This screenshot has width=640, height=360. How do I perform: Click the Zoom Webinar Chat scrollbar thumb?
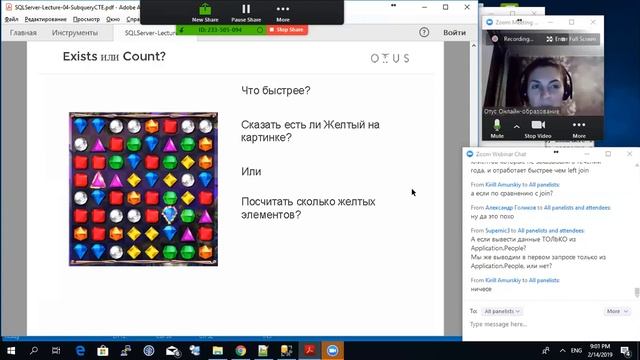[x=636, y=293]
